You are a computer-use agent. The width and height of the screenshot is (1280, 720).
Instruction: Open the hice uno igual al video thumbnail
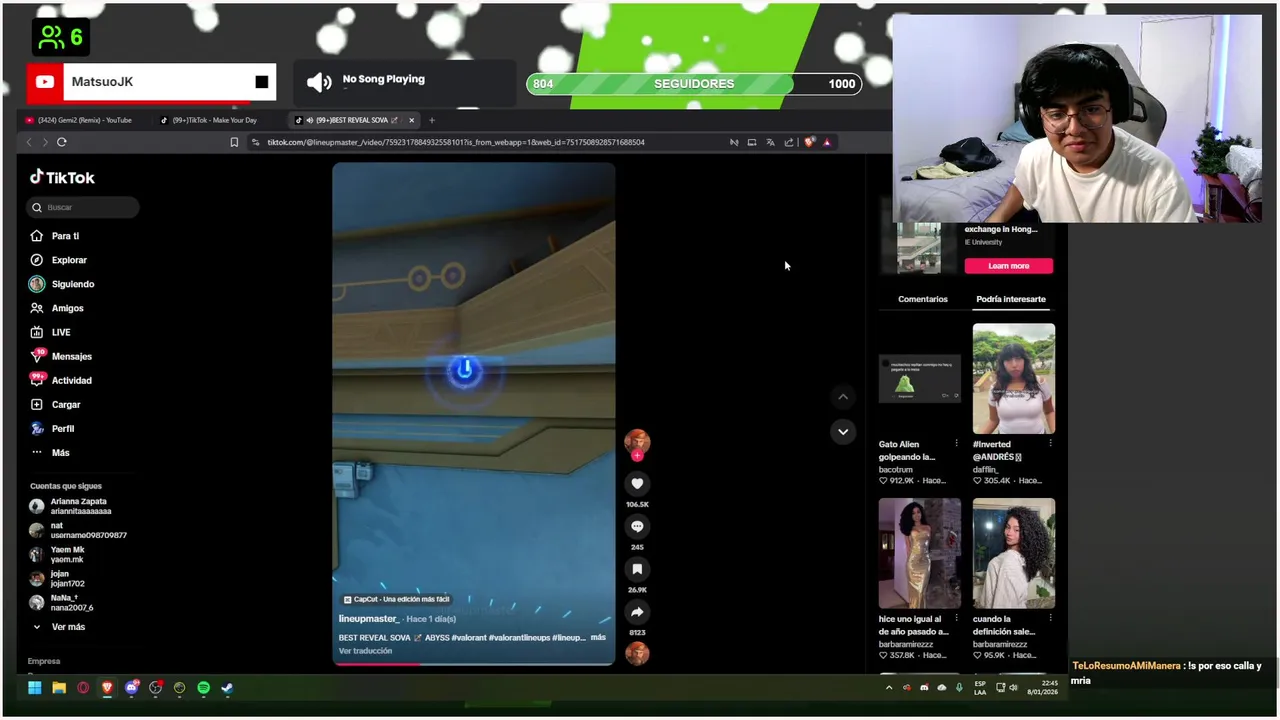click(920, 554)
